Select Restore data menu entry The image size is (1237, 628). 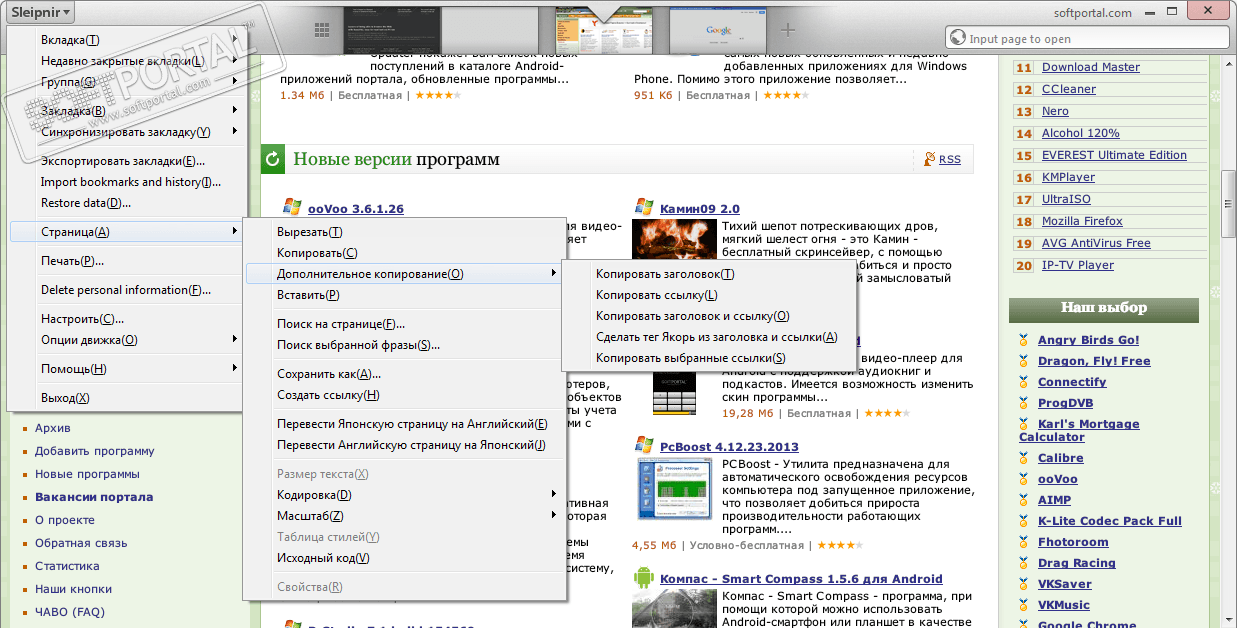coord(126,203)
